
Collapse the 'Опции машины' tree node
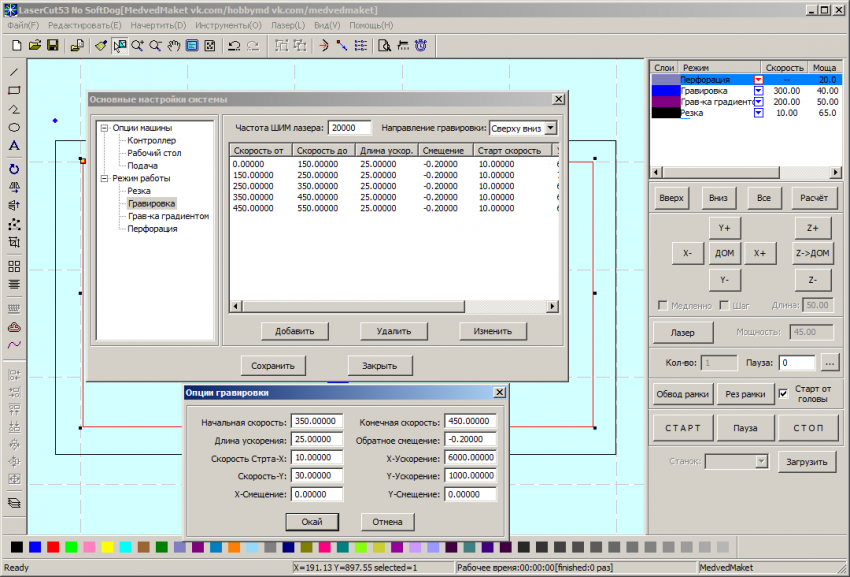click(103, 128)
